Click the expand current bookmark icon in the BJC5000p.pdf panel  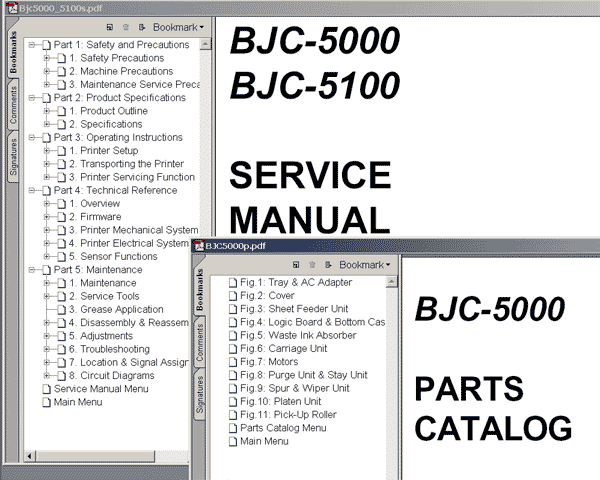coord(328,264)
